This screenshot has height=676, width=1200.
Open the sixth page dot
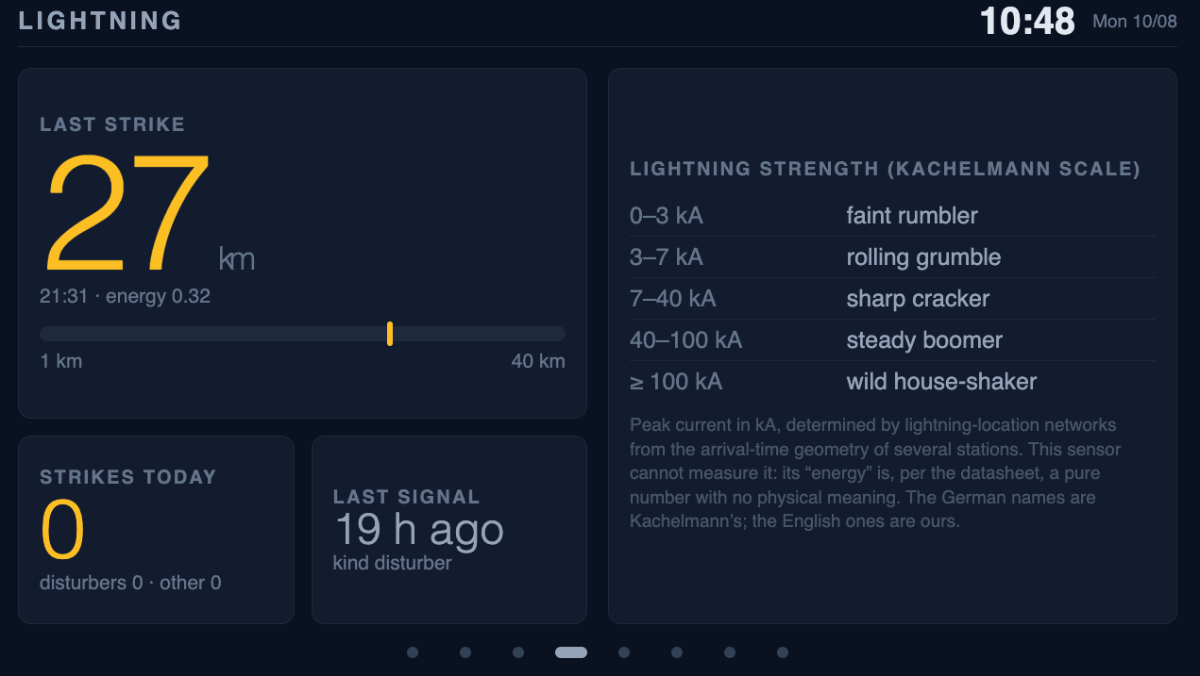pyautogui.click(x=677, y=652)
